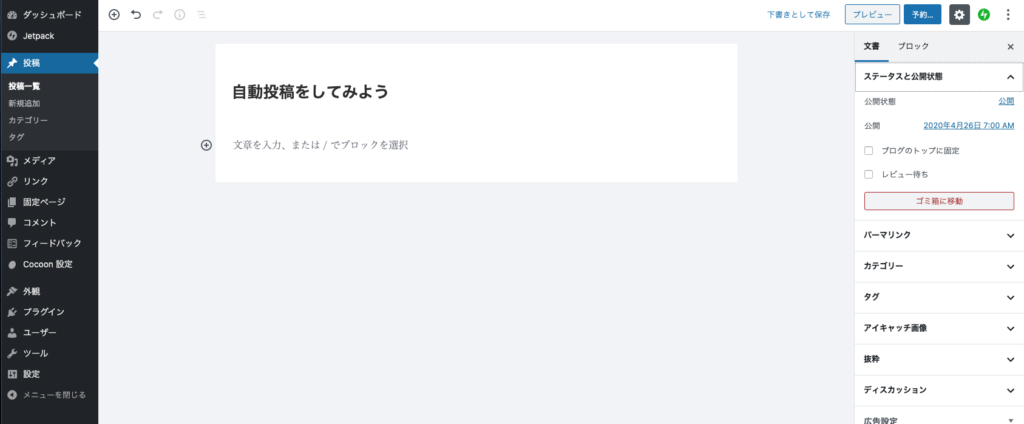
Task: Click the プレビュー button
Action: click(x=871, y=15)
